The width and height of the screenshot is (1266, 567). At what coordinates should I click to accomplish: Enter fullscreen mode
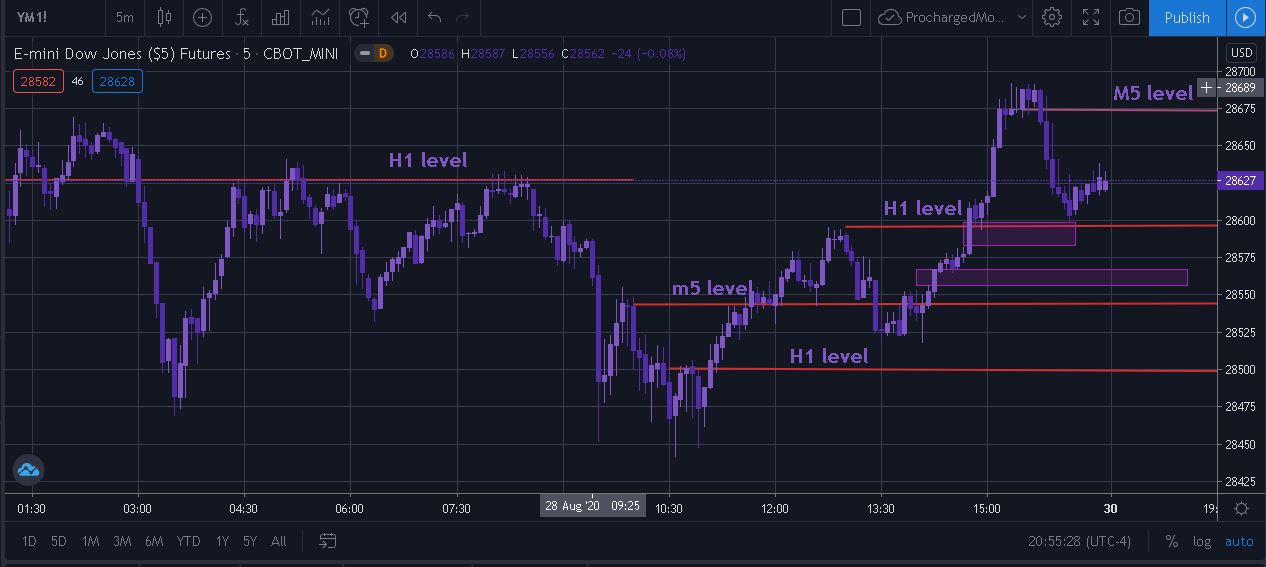1091,17
